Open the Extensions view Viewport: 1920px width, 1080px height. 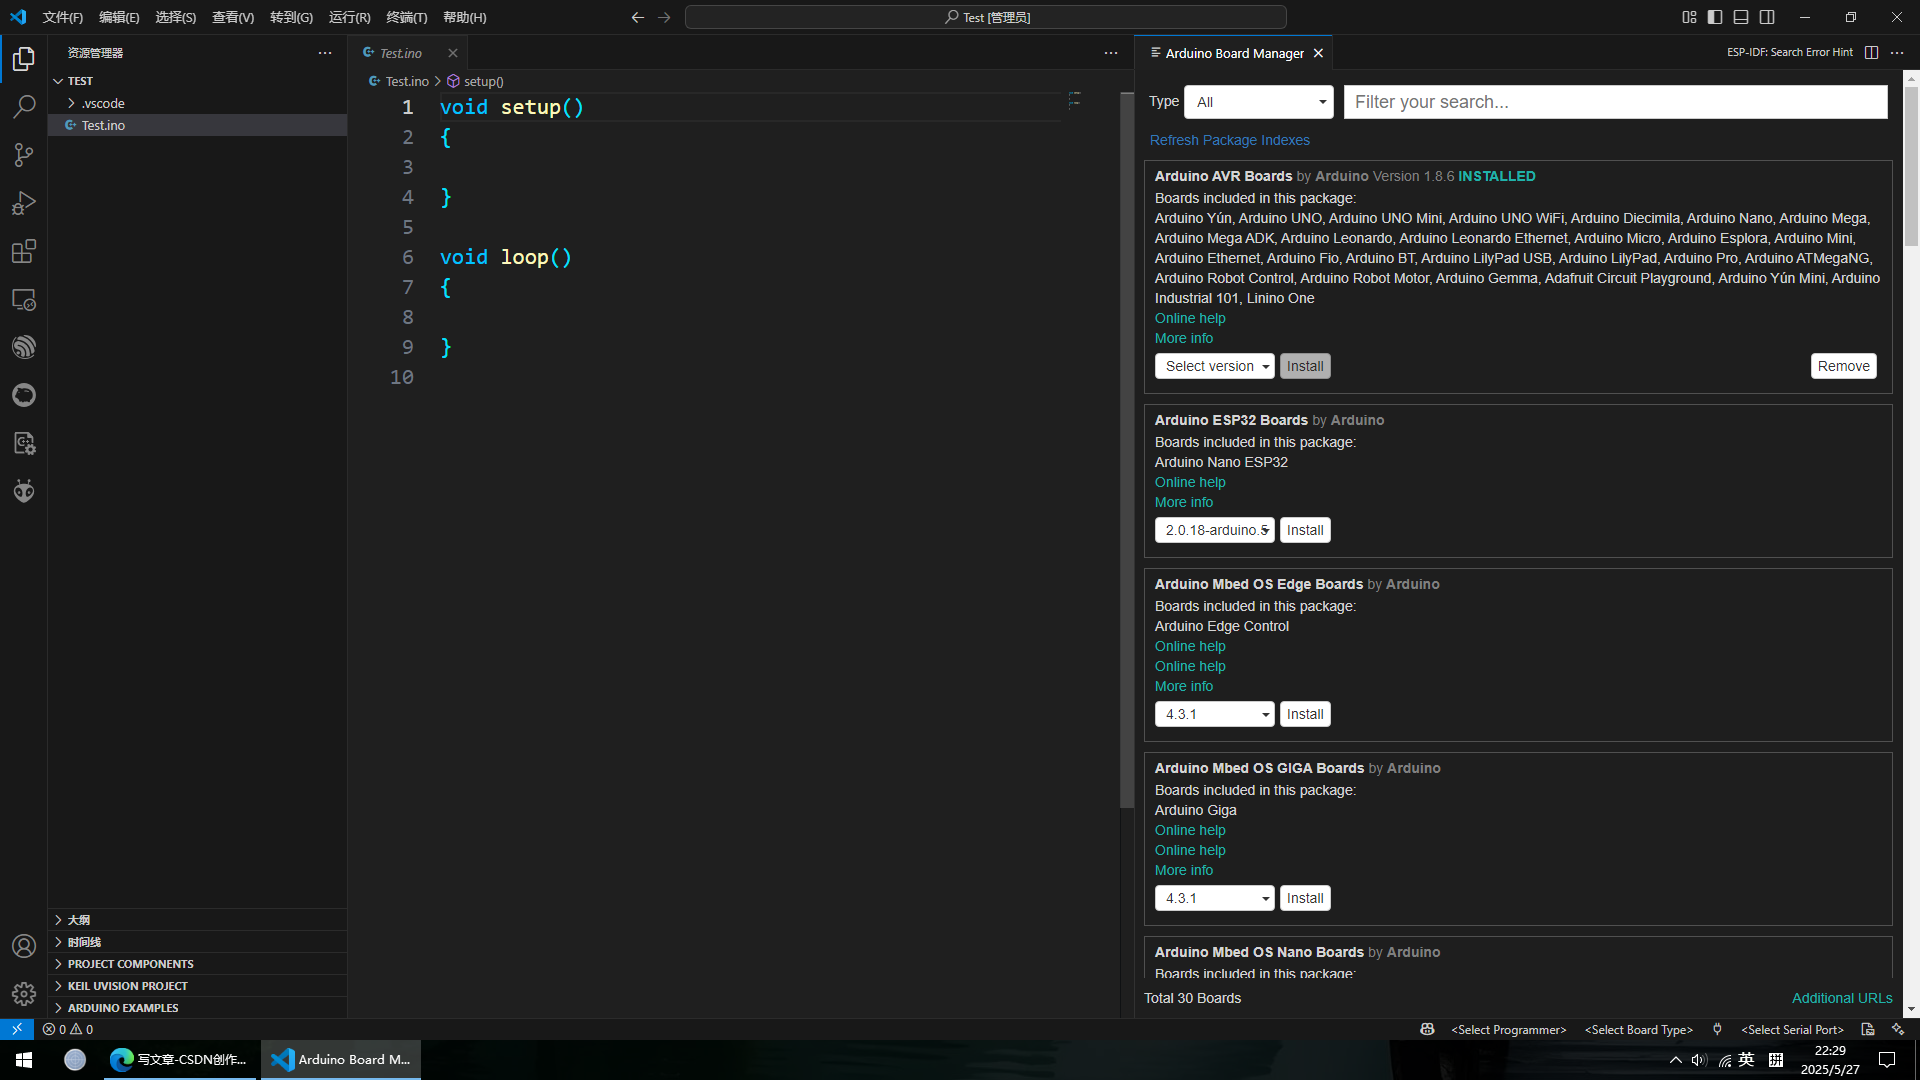point(24,251)
